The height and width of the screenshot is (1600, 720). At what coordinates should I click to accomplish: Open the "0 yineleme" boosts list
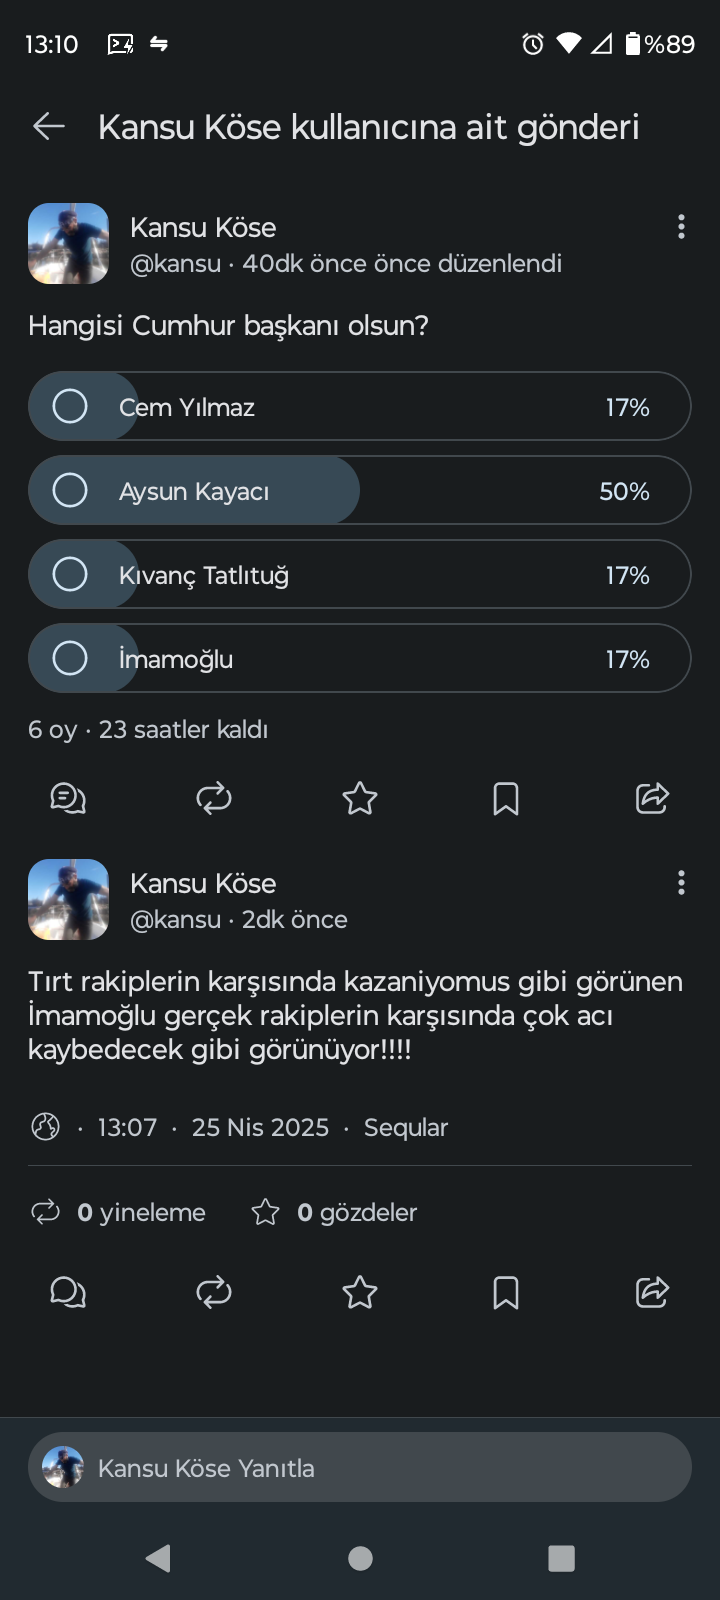point(120,1213)
